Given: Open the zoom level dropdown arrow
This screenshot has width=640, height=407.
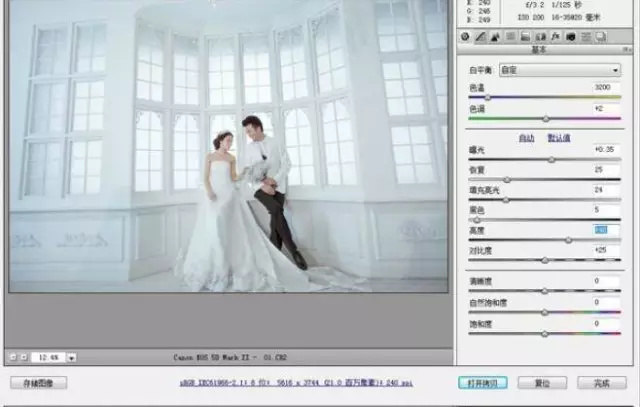Looking at the screenshot, I should (x=71, y=358).
